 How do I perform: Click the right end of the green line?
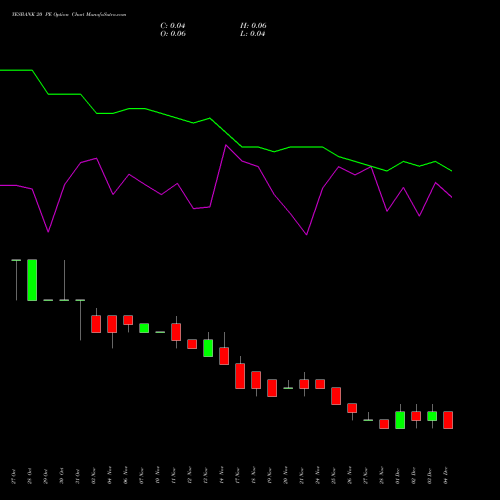[451, 171]
